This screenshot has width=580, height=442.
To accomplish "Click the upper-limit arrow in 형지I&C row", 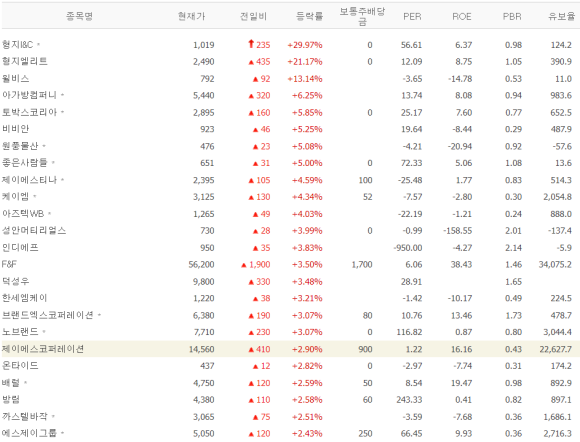I will pyautogui.click(x=251, y=44).
